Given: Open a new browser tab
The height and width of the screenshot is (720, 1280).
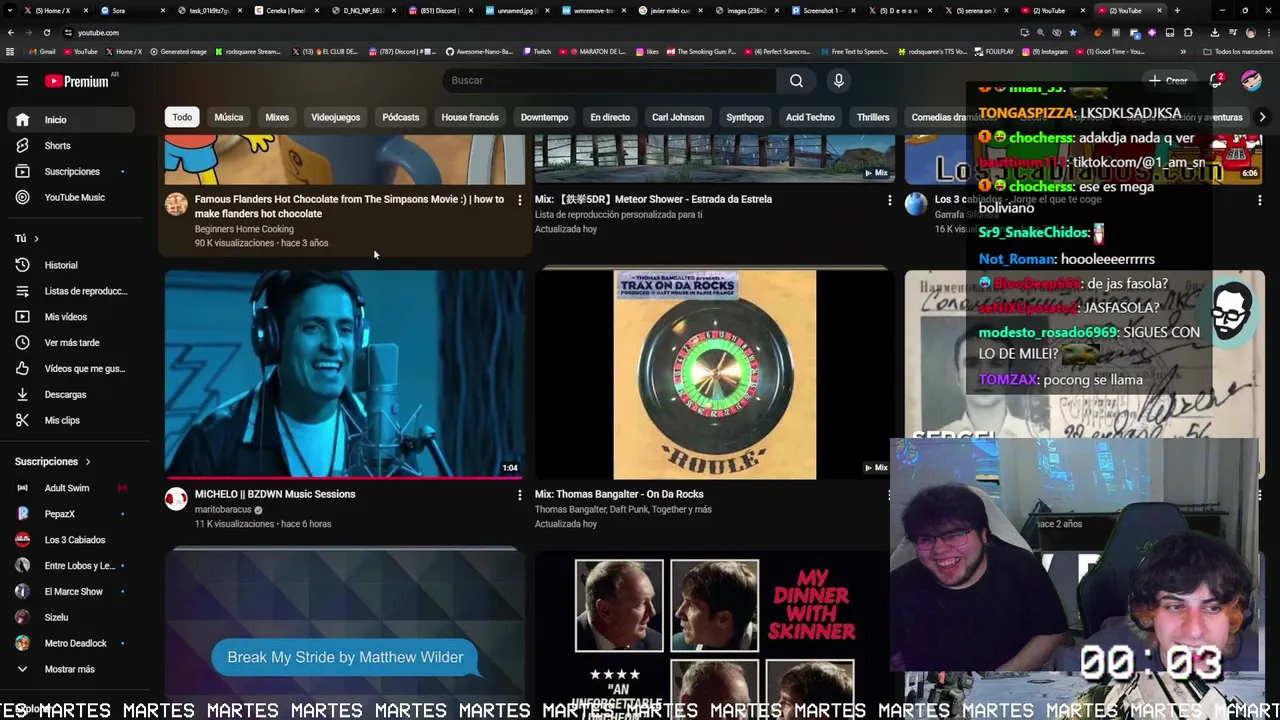Looking at the screenshot, I should pos(1177,10).
